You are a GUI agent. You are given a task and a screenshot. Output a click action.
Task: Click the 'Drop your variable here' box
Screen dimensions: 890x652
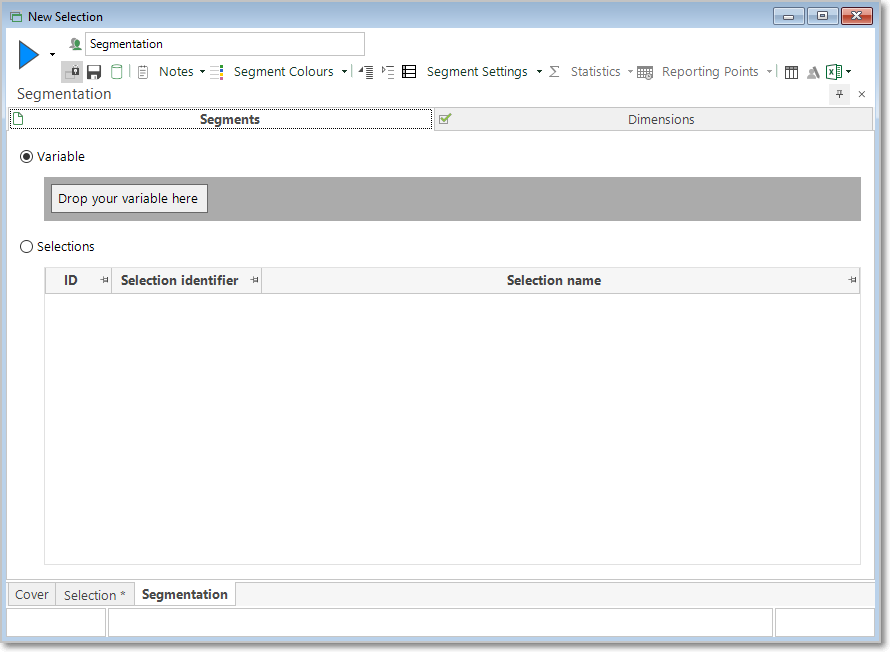[x=129, y=199]
